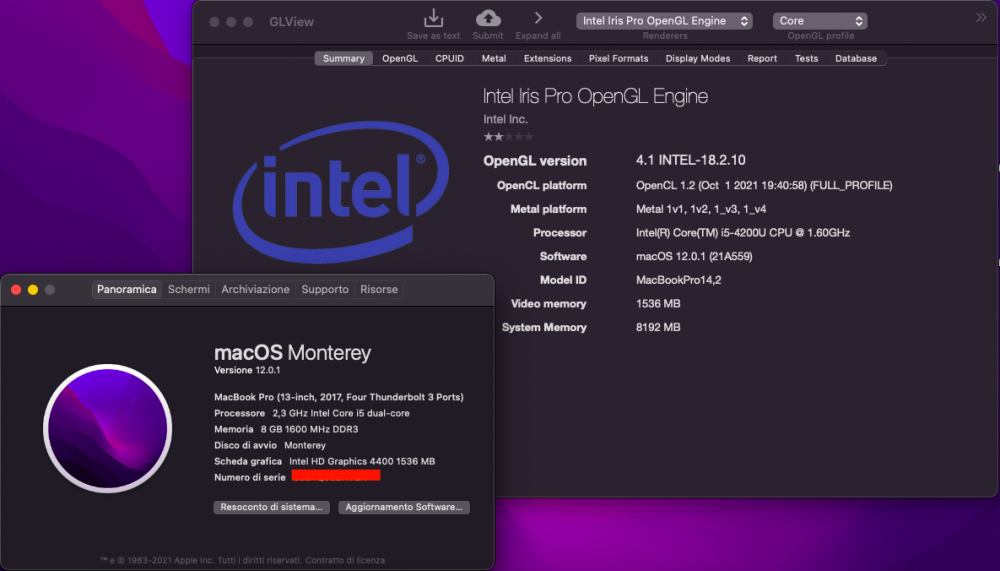The image size is (1000, 571).
Task: Click the Memoria 8 GB 1600 MHz DDR3 line
Action: point(286,429)
